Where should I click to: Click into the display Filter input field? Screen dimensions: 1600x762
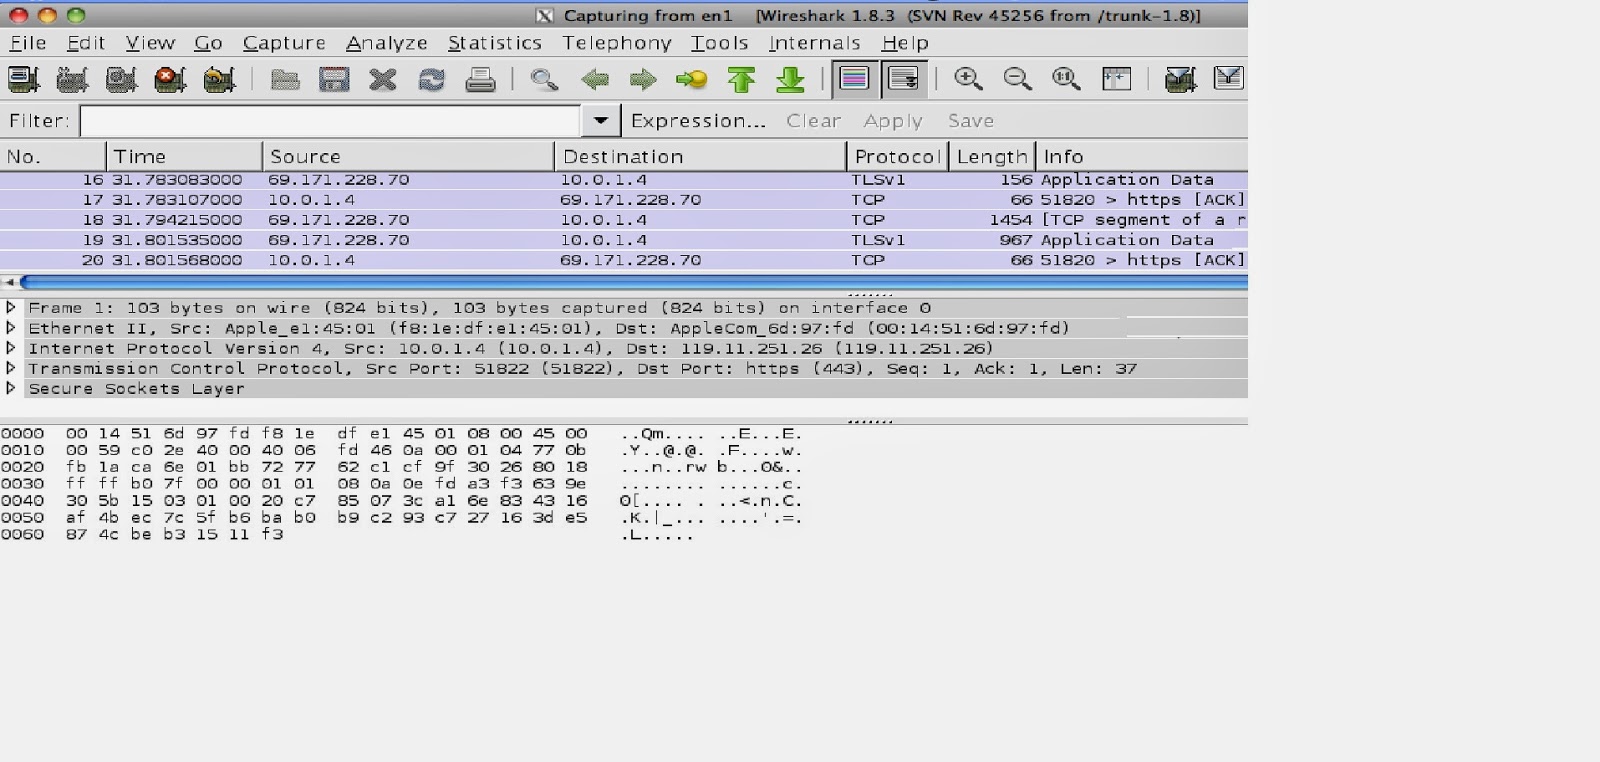[x=330, y=121]
